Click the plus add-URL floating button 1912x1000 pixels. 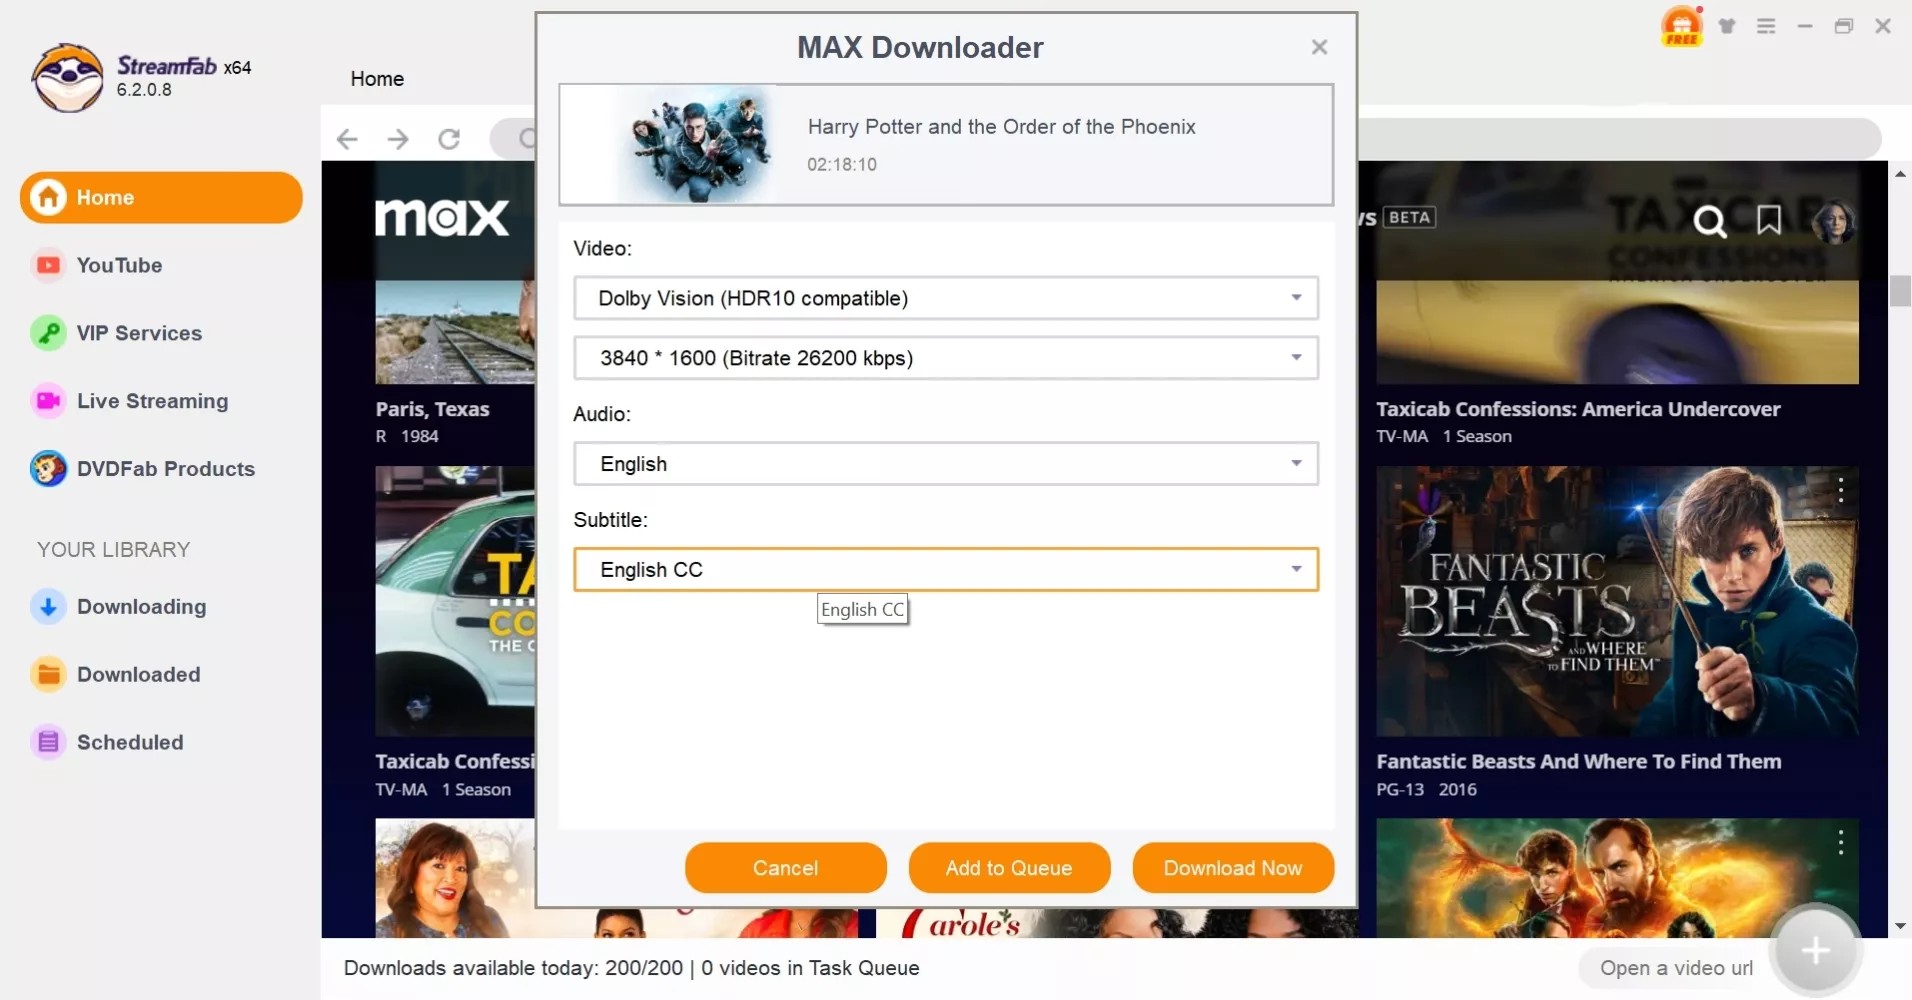1815,950
